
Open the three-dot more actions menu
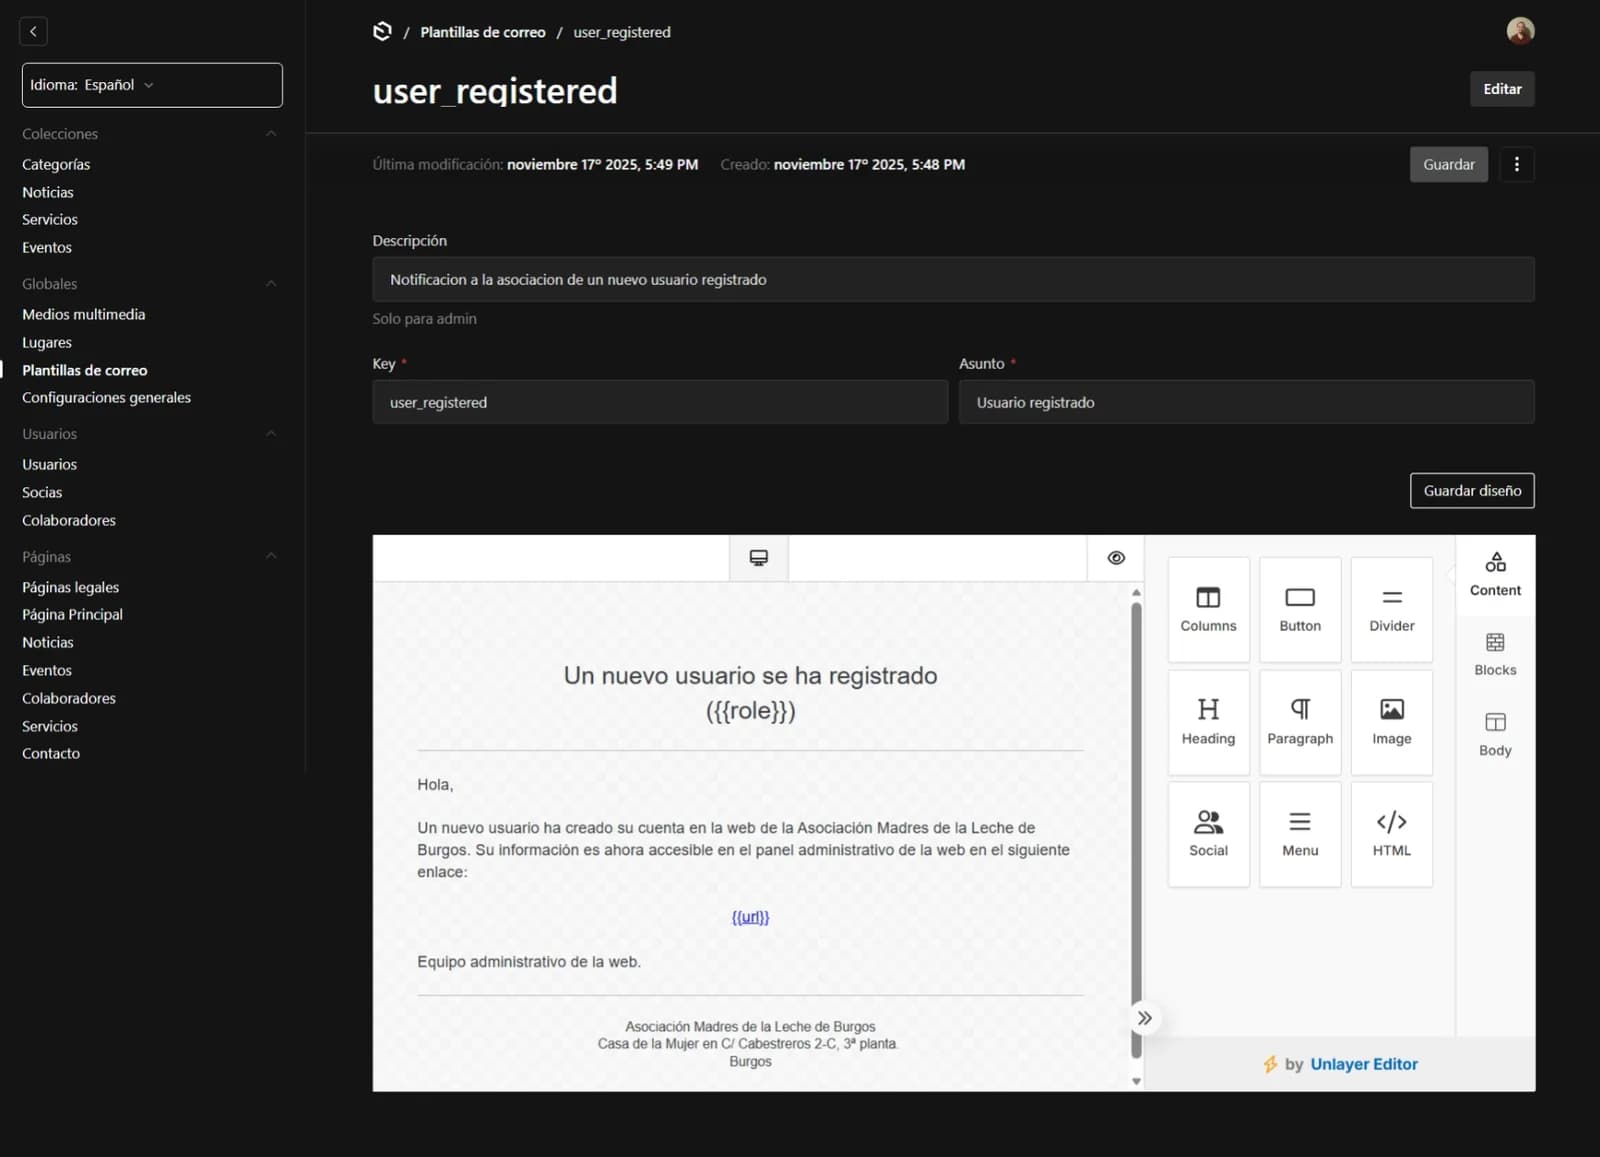(1516, 164)
